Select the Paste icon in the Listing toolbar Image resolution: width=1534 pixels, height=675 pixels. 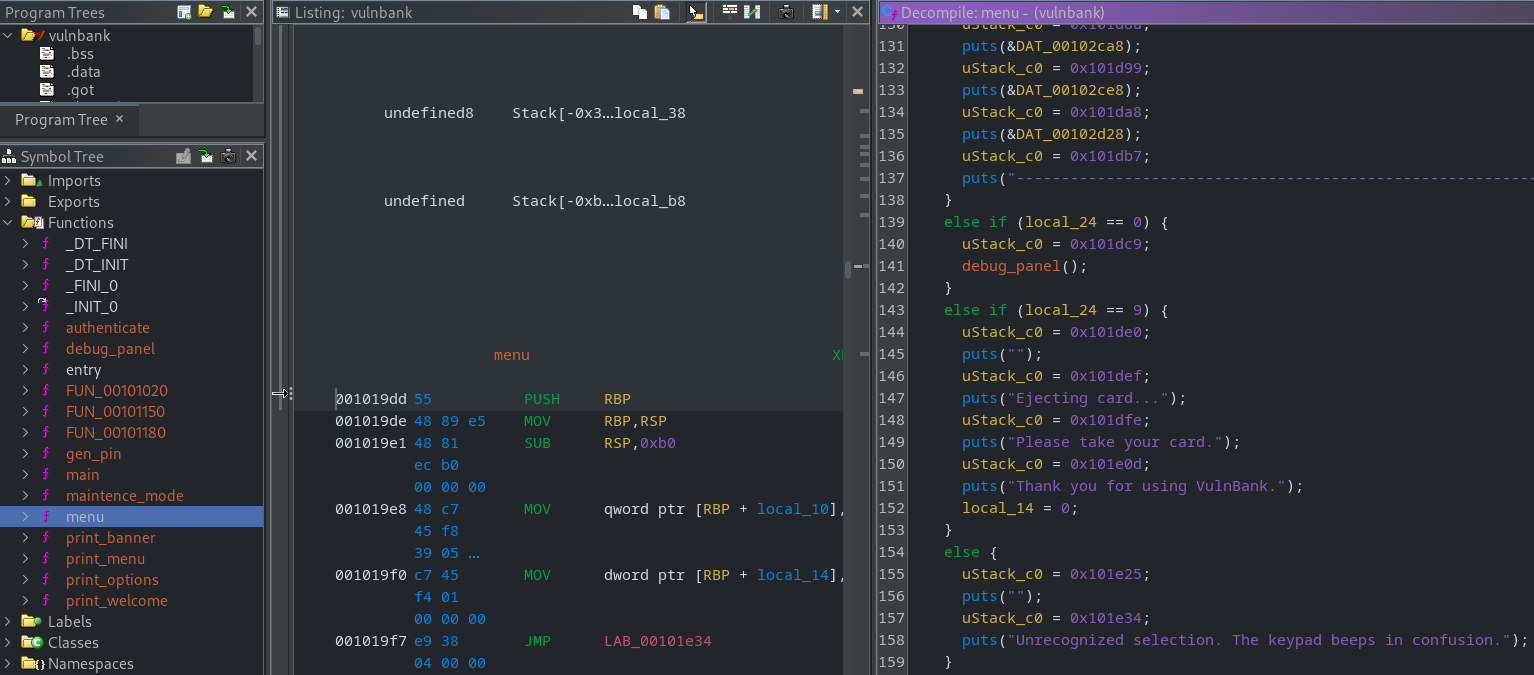click(662, 11)
